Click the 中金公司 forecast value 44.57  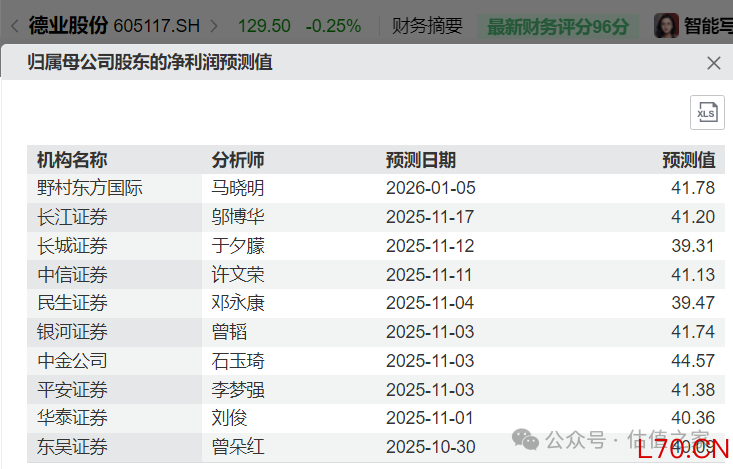[694, 361]
